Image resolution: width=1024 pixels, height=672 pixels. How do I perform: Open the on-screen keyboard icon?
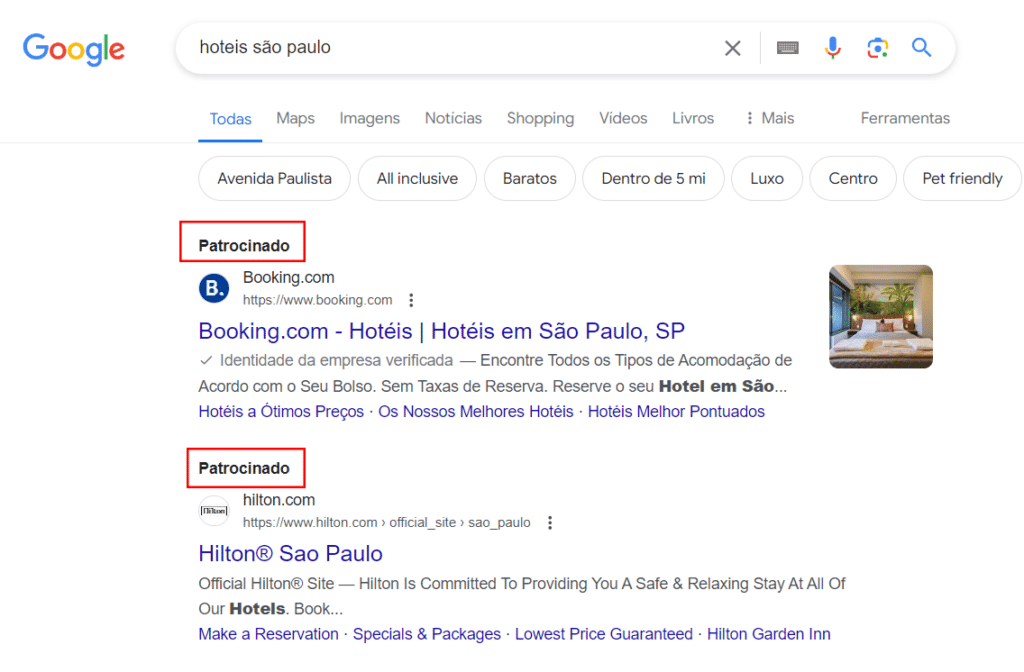pyautogui.click(x=787, y=47)
